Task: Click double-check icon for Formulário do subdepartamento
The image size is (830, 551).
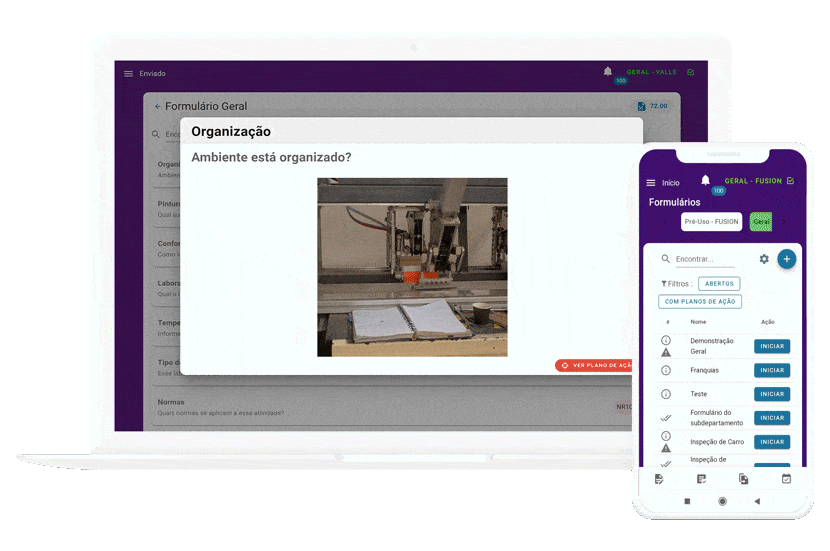Action: pyautogui.click(x=666, y=418)
